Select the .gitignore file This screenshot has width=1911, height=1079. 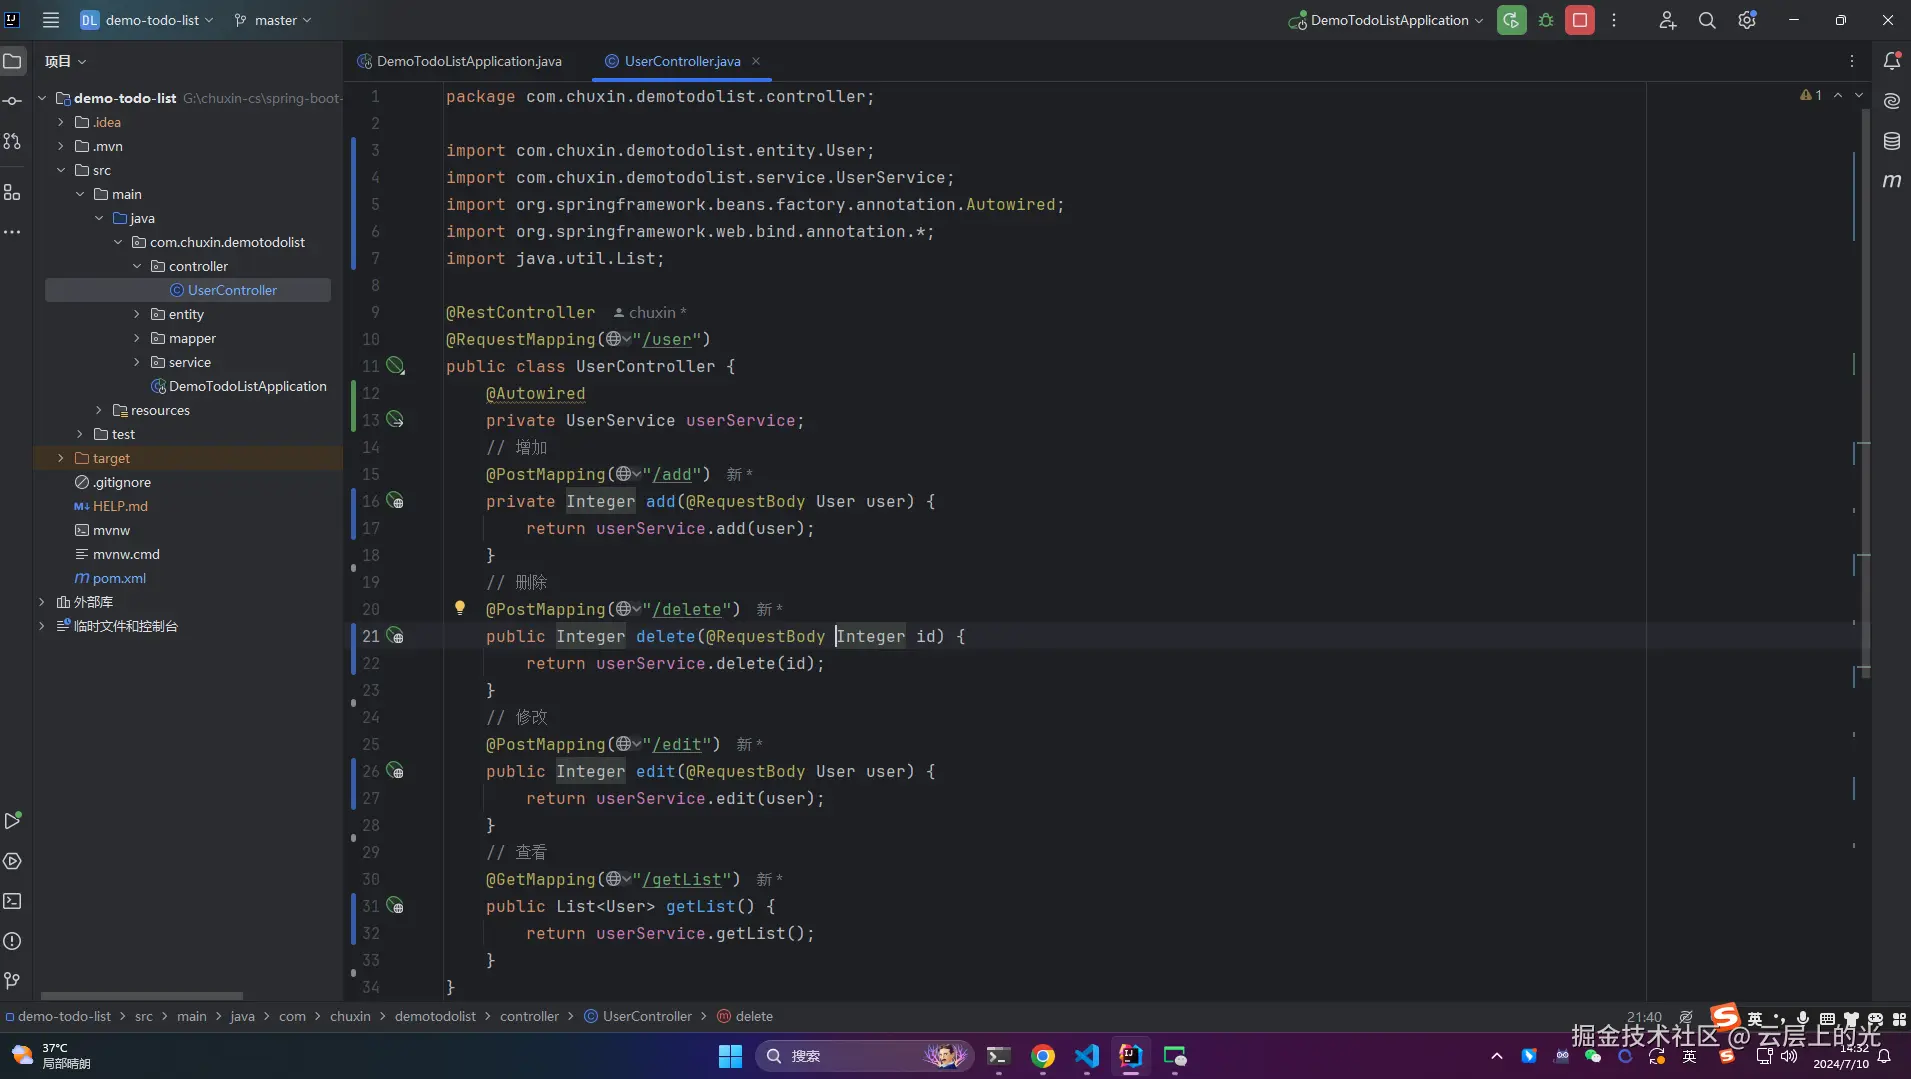(122, 482)
